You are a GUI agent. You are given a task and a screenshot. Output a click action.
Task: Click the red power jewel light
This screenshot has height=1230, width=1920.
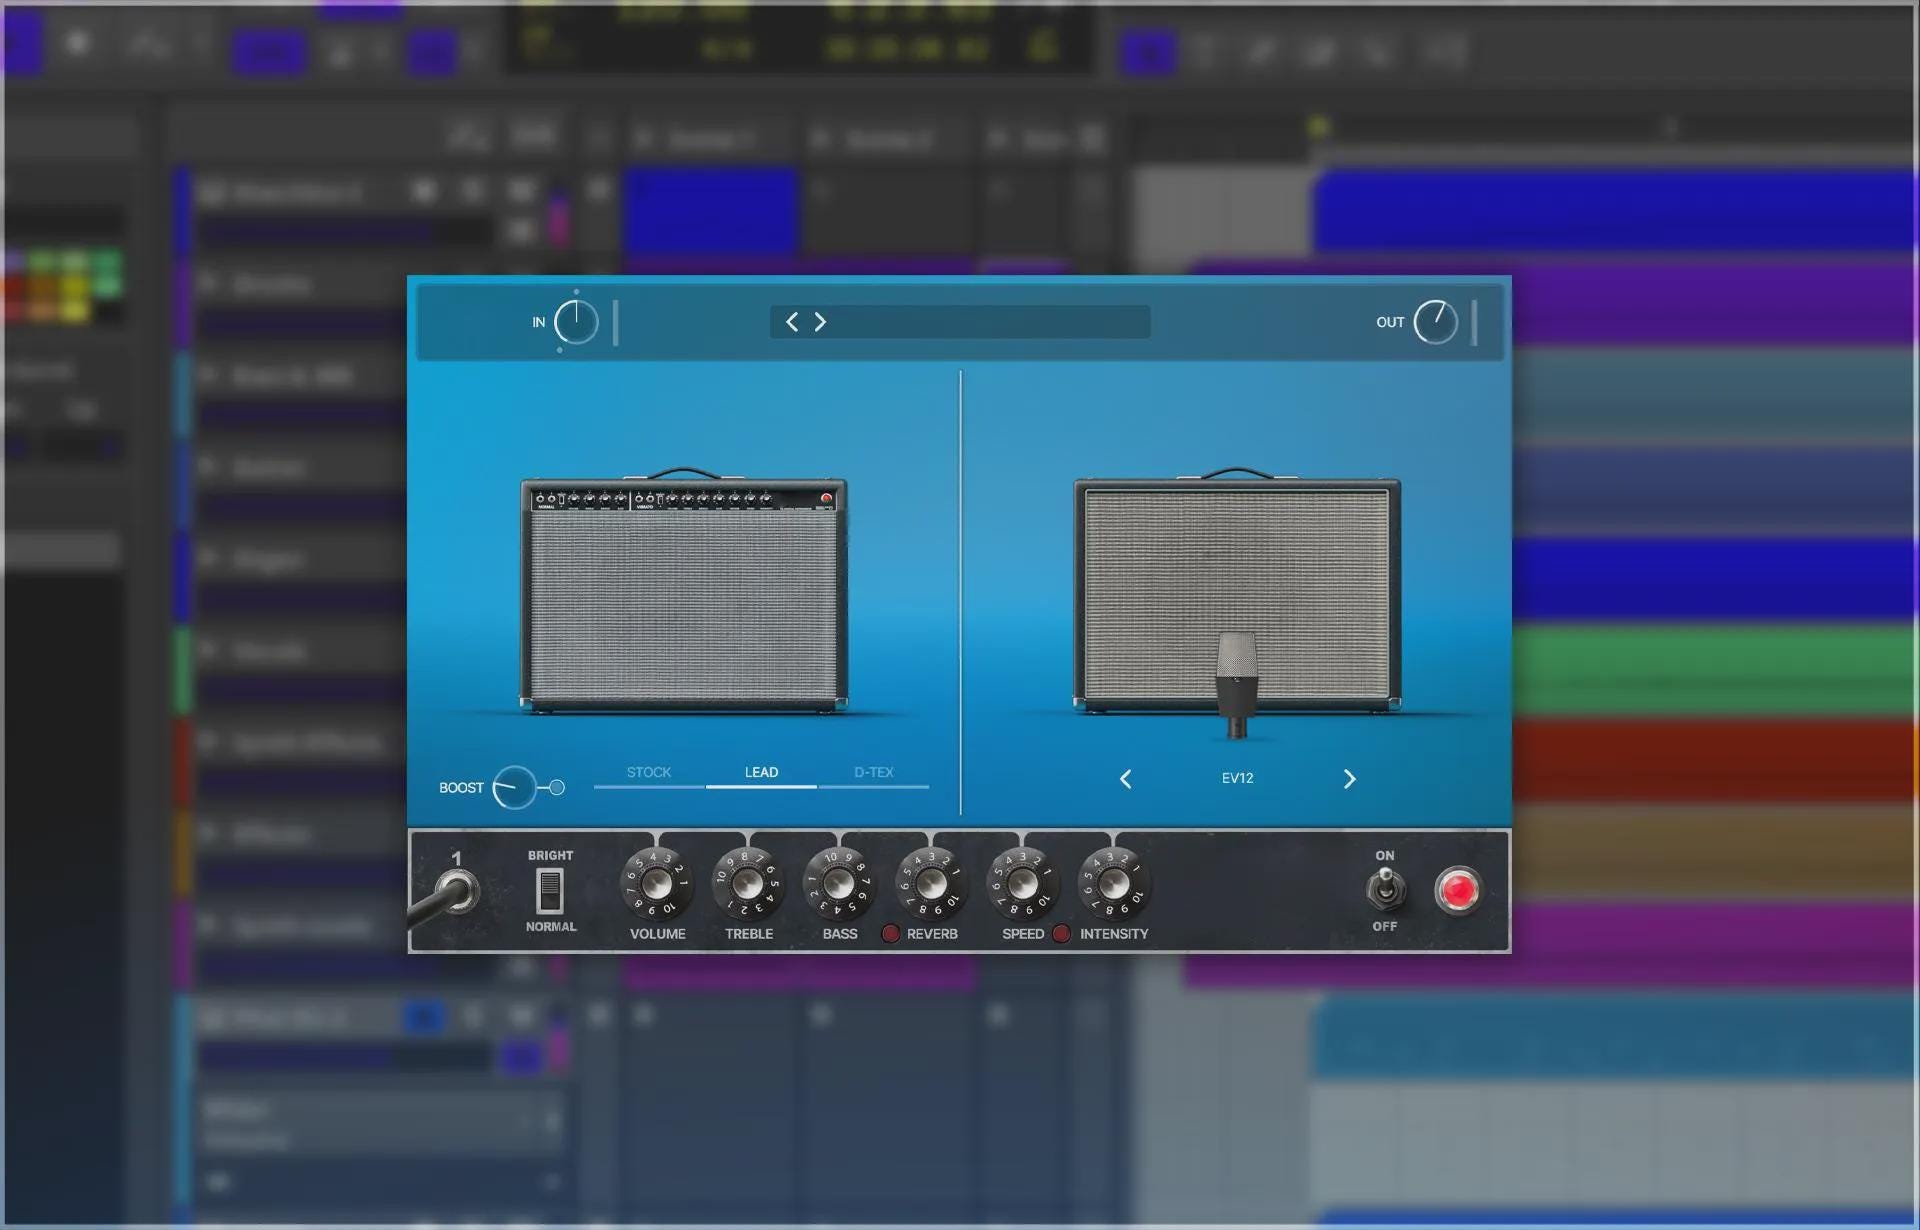[x=1457, y=890]
